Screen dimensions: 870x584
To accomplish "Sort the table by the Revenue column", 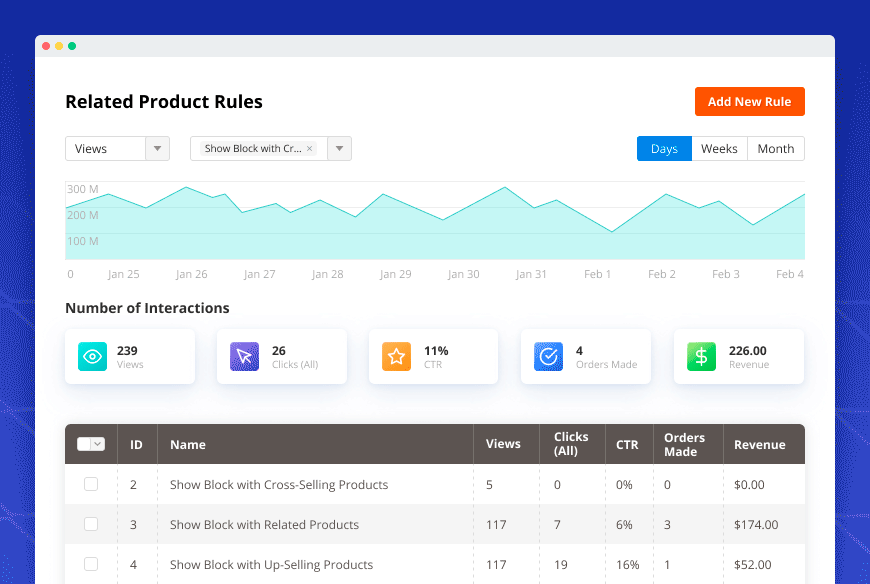I will pyautogui.click(x=760, y=444).
